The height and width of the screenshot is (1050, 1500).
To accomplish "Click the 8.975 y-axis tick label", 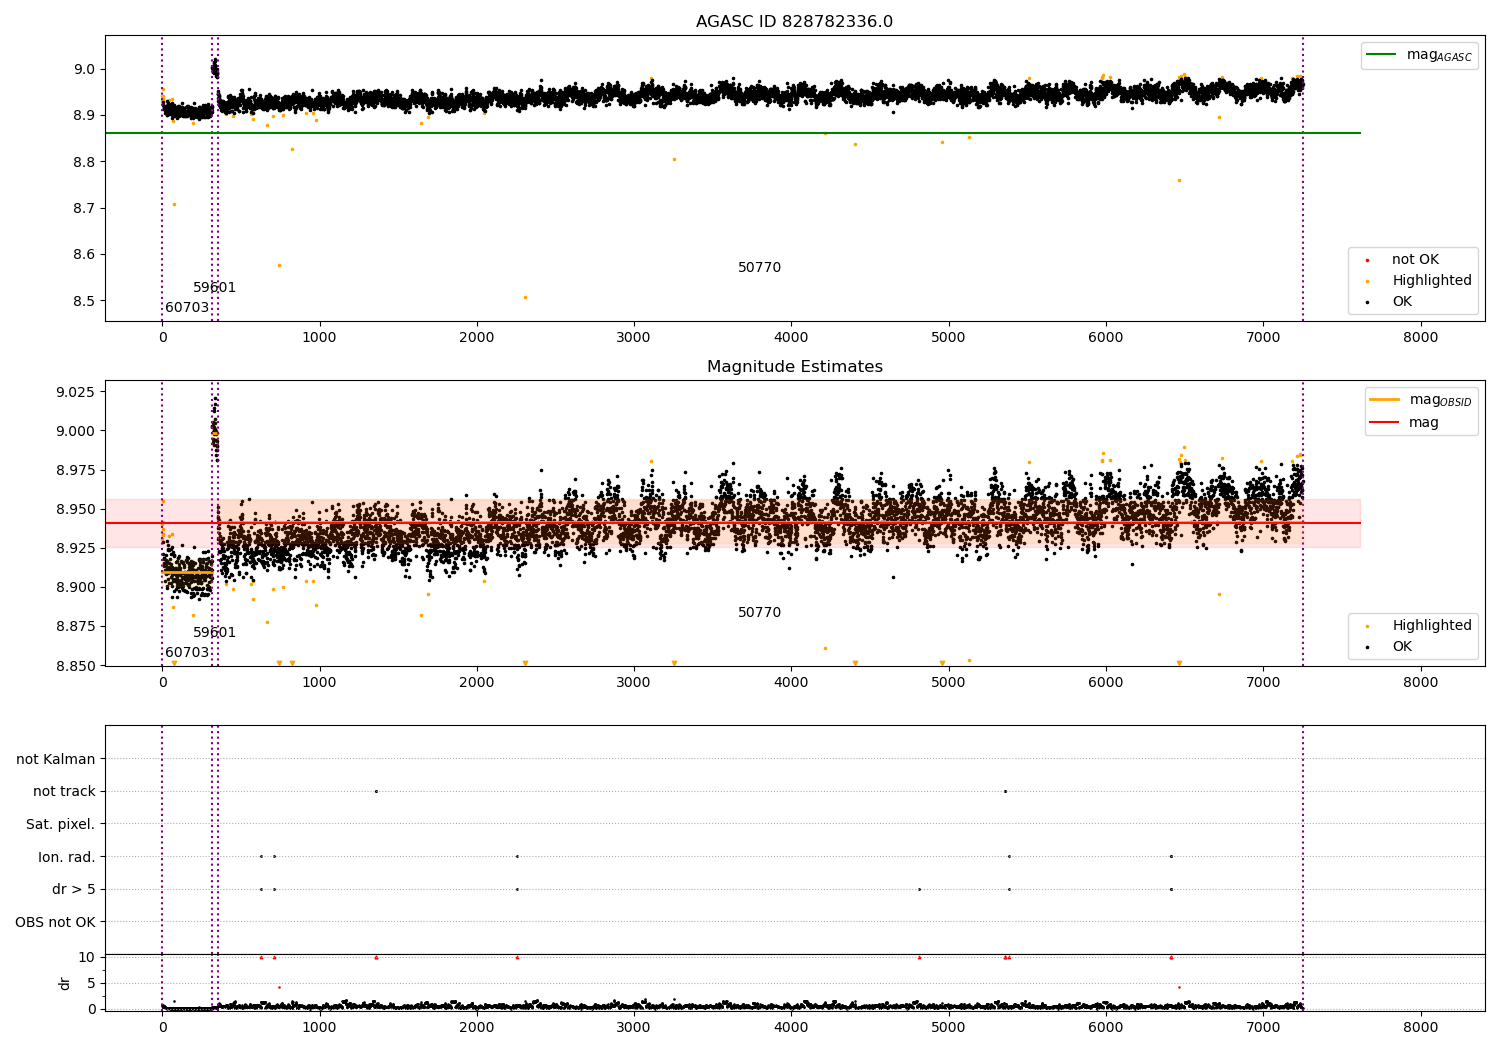I will [76, 470].
